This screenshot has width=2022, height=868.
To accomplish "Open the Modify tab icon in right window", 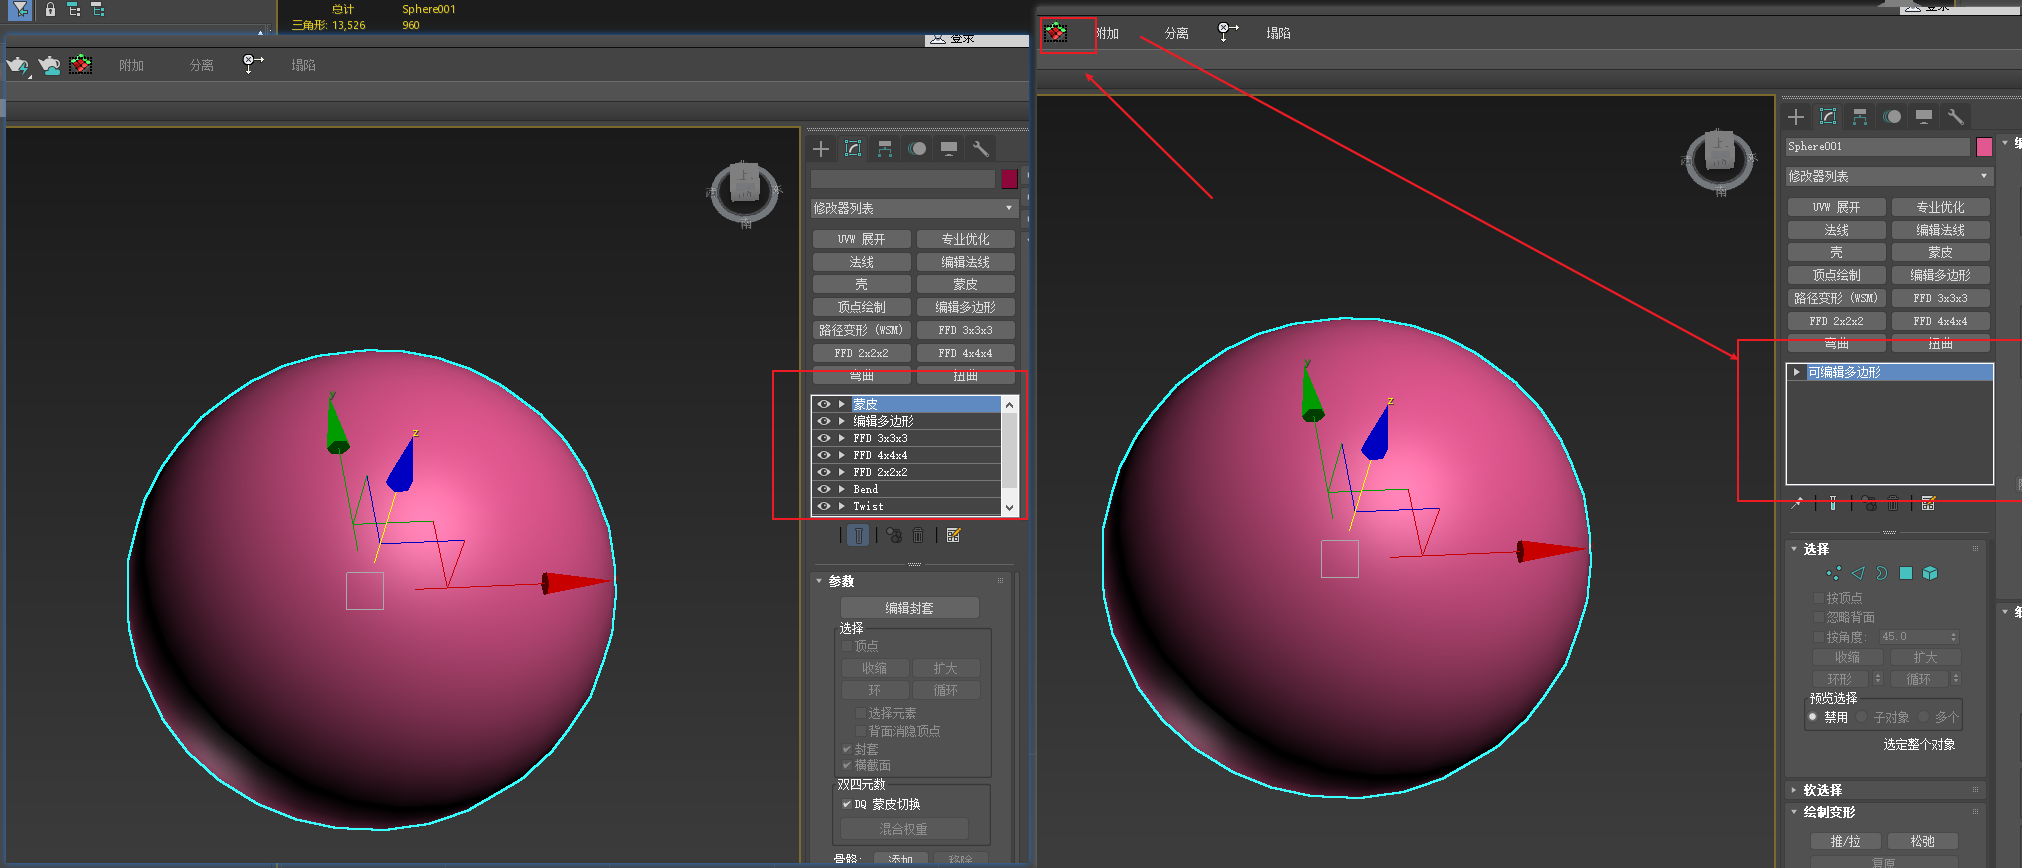I will pos(1828,117).
